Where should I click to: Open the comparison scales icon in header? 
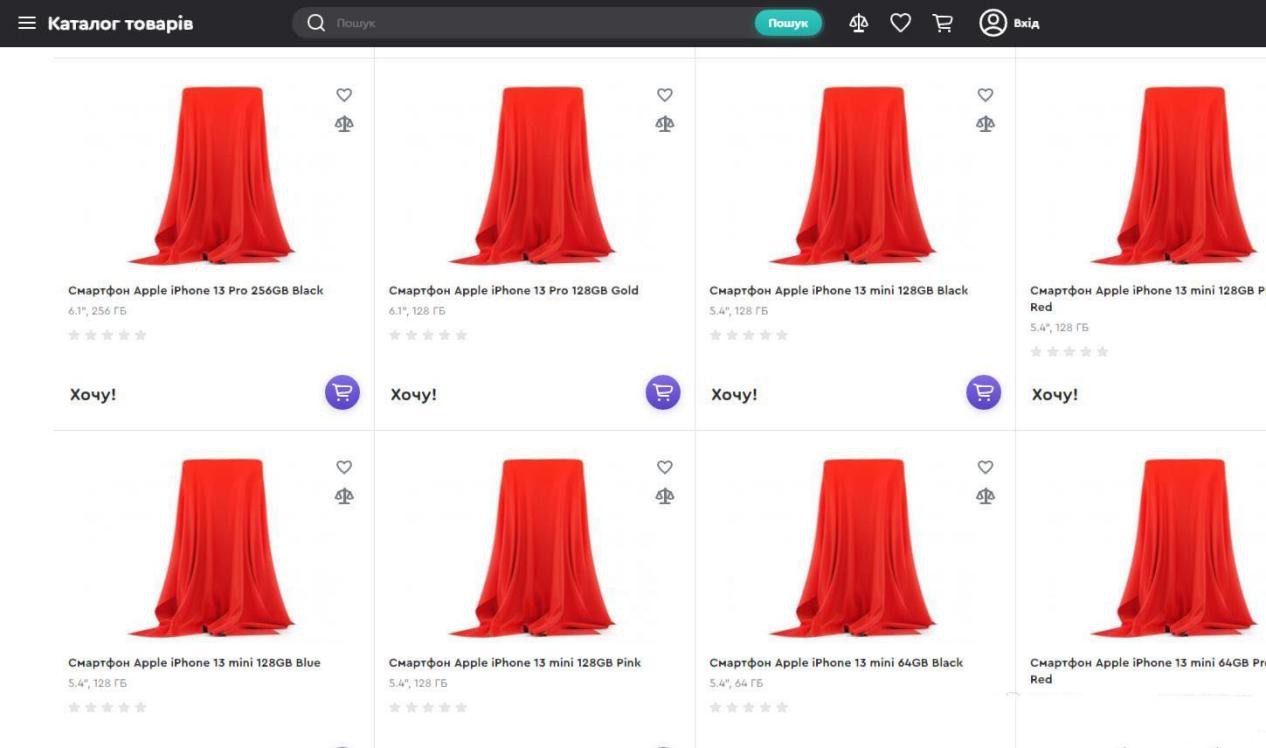[x=858, y=23]
